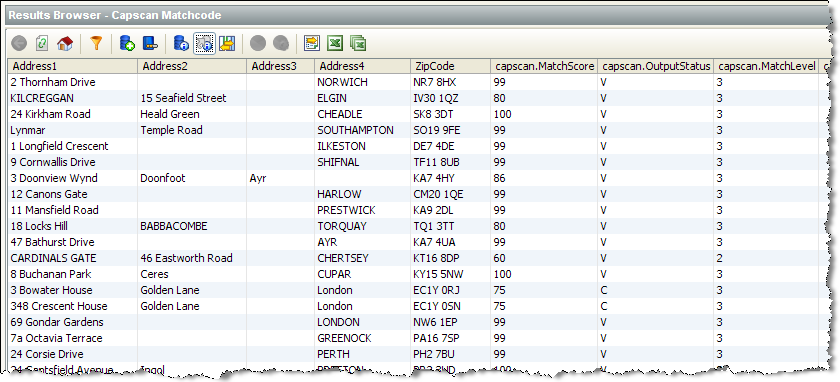
Task: Click the blue database with minus bar icon
Action: (x=150, y=43)
